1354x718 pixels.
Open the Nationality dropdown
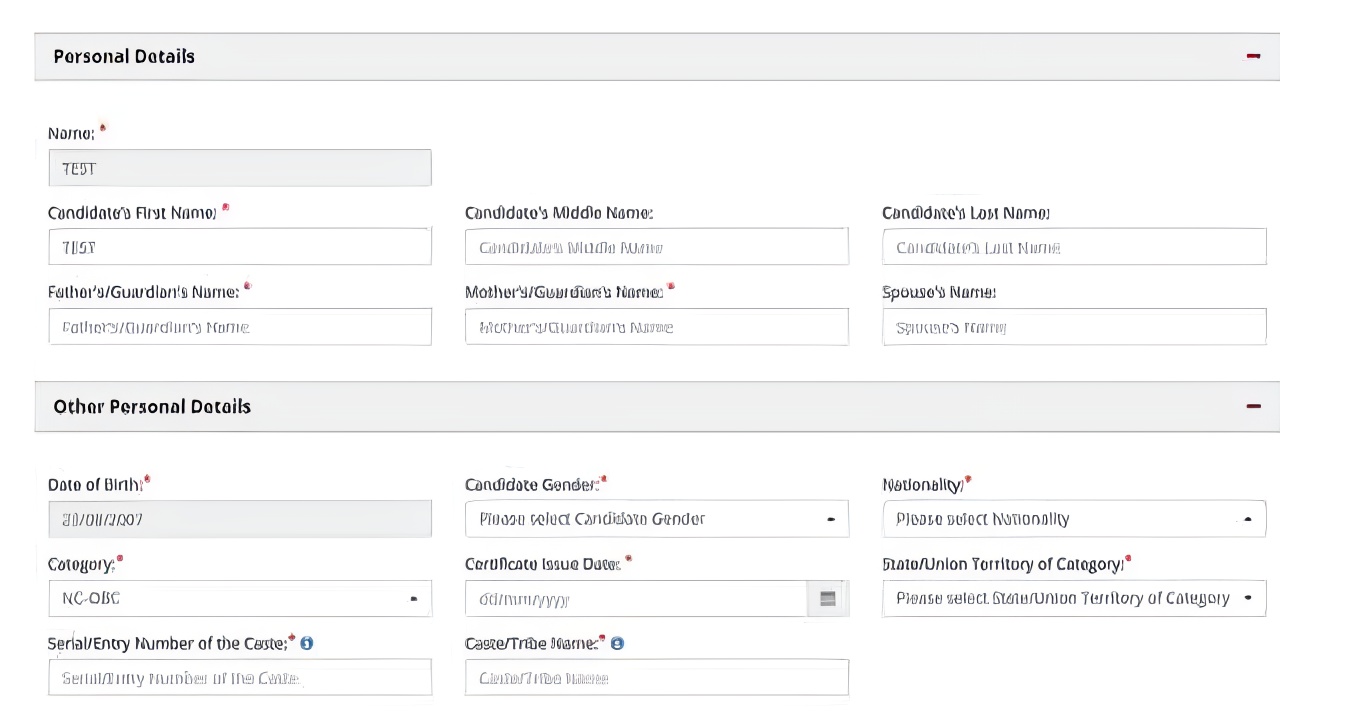pos(1073,519)
